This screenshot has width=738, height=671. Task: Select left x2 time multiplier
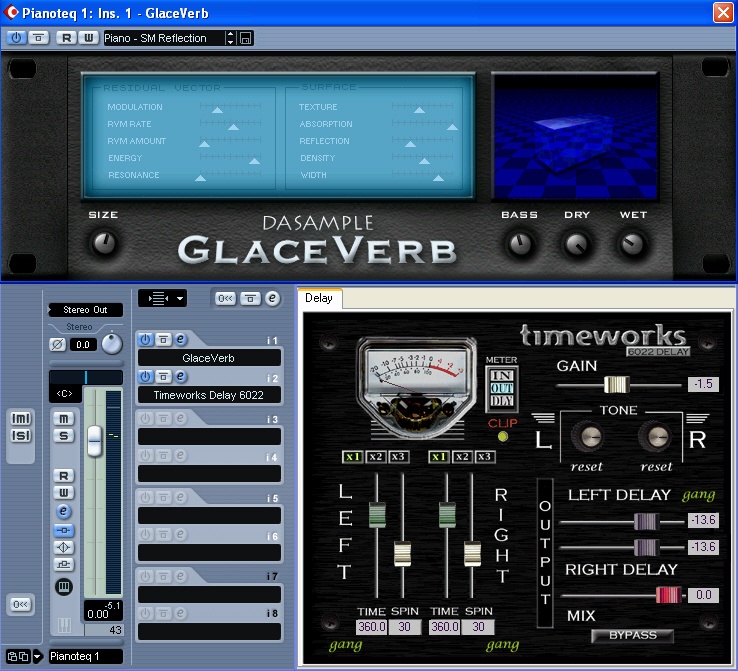[376, 456]
